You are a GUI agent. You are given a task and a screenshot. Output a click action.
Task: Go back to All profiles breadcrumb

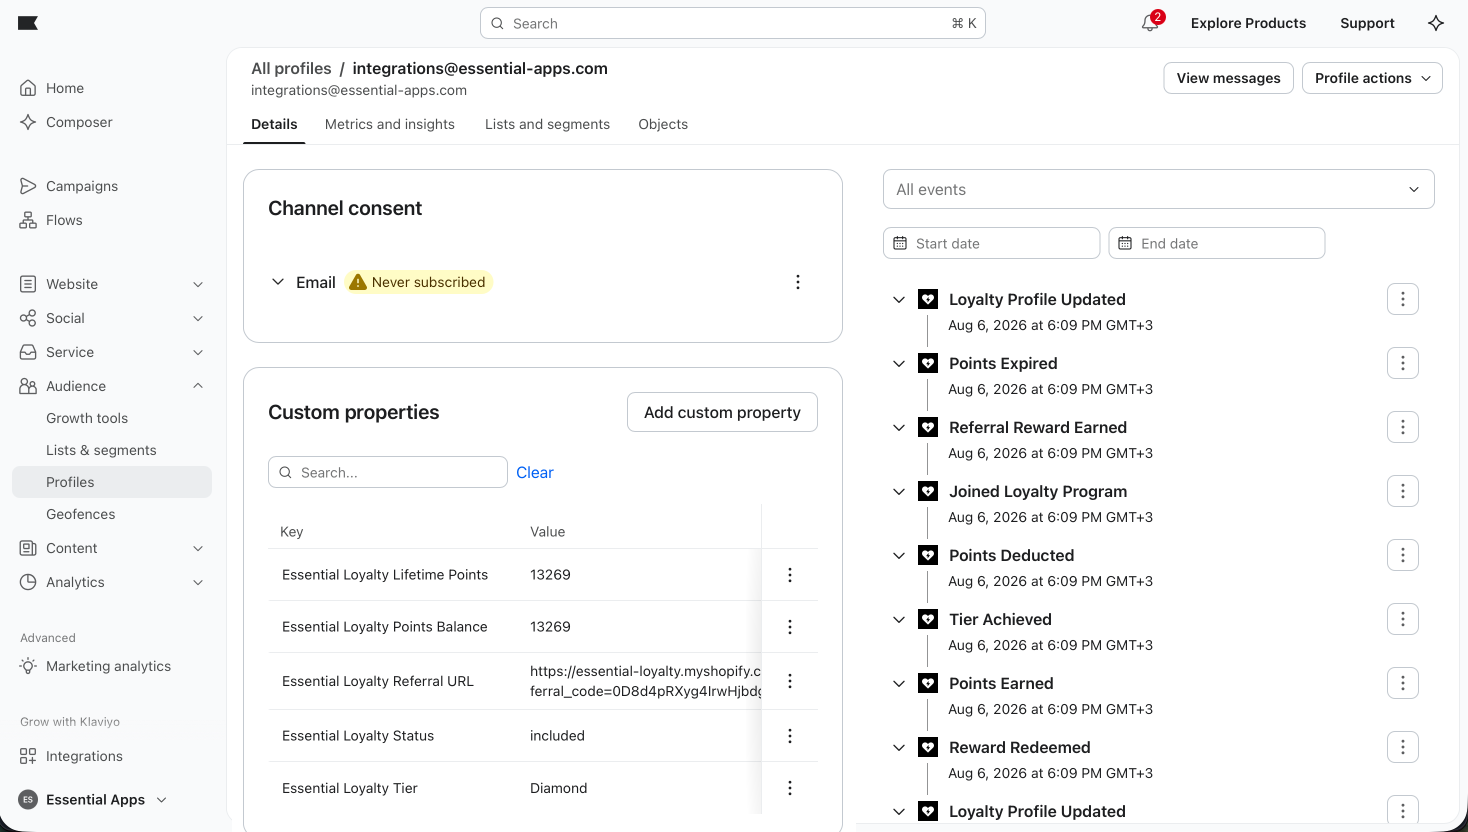(291, 68)
